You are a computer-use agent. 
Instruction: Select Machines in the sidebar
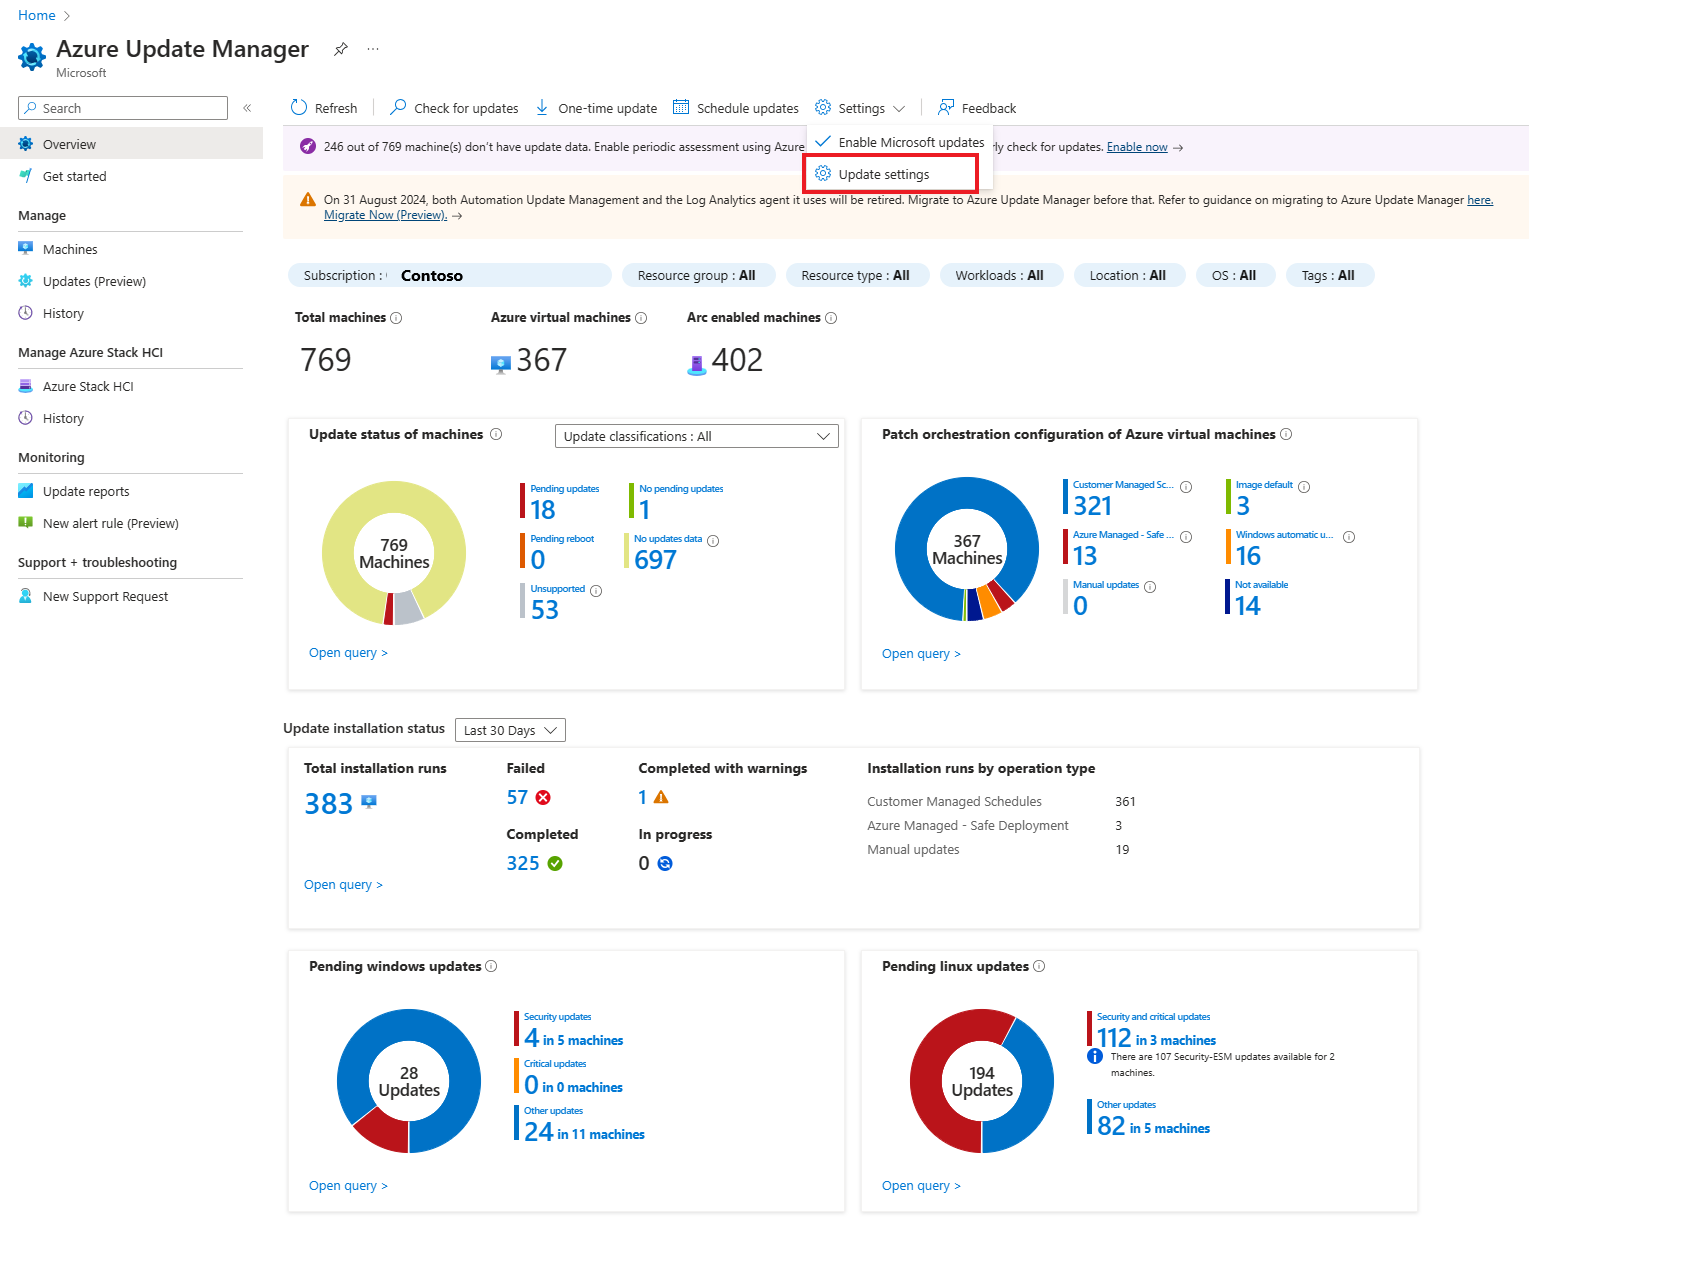[70, 248]
